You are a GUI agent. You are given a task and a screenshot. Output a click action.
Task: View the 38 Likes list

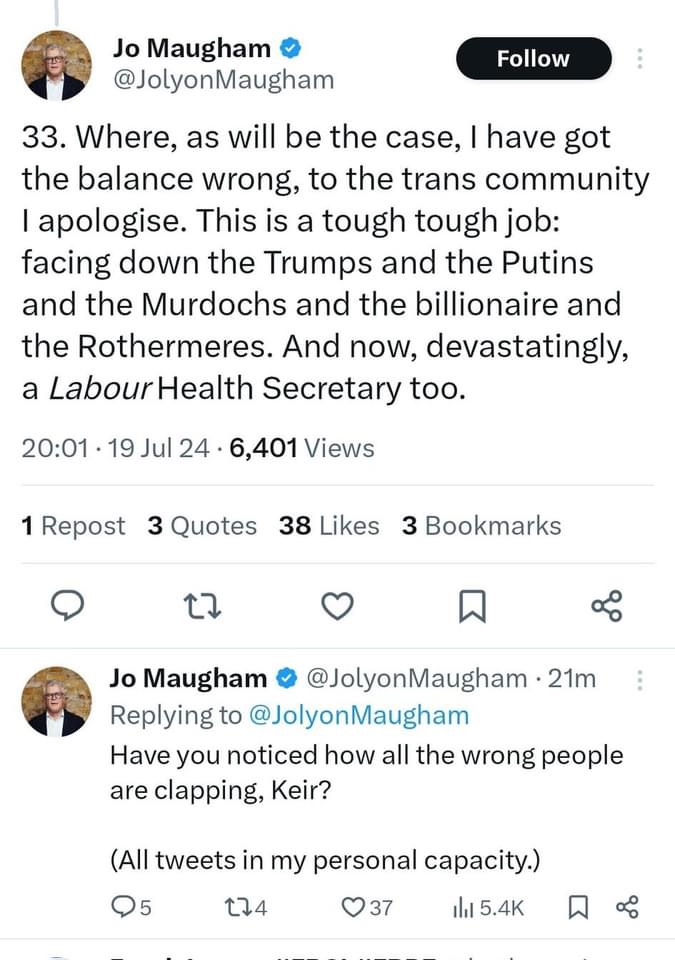[x=329, y=526]
